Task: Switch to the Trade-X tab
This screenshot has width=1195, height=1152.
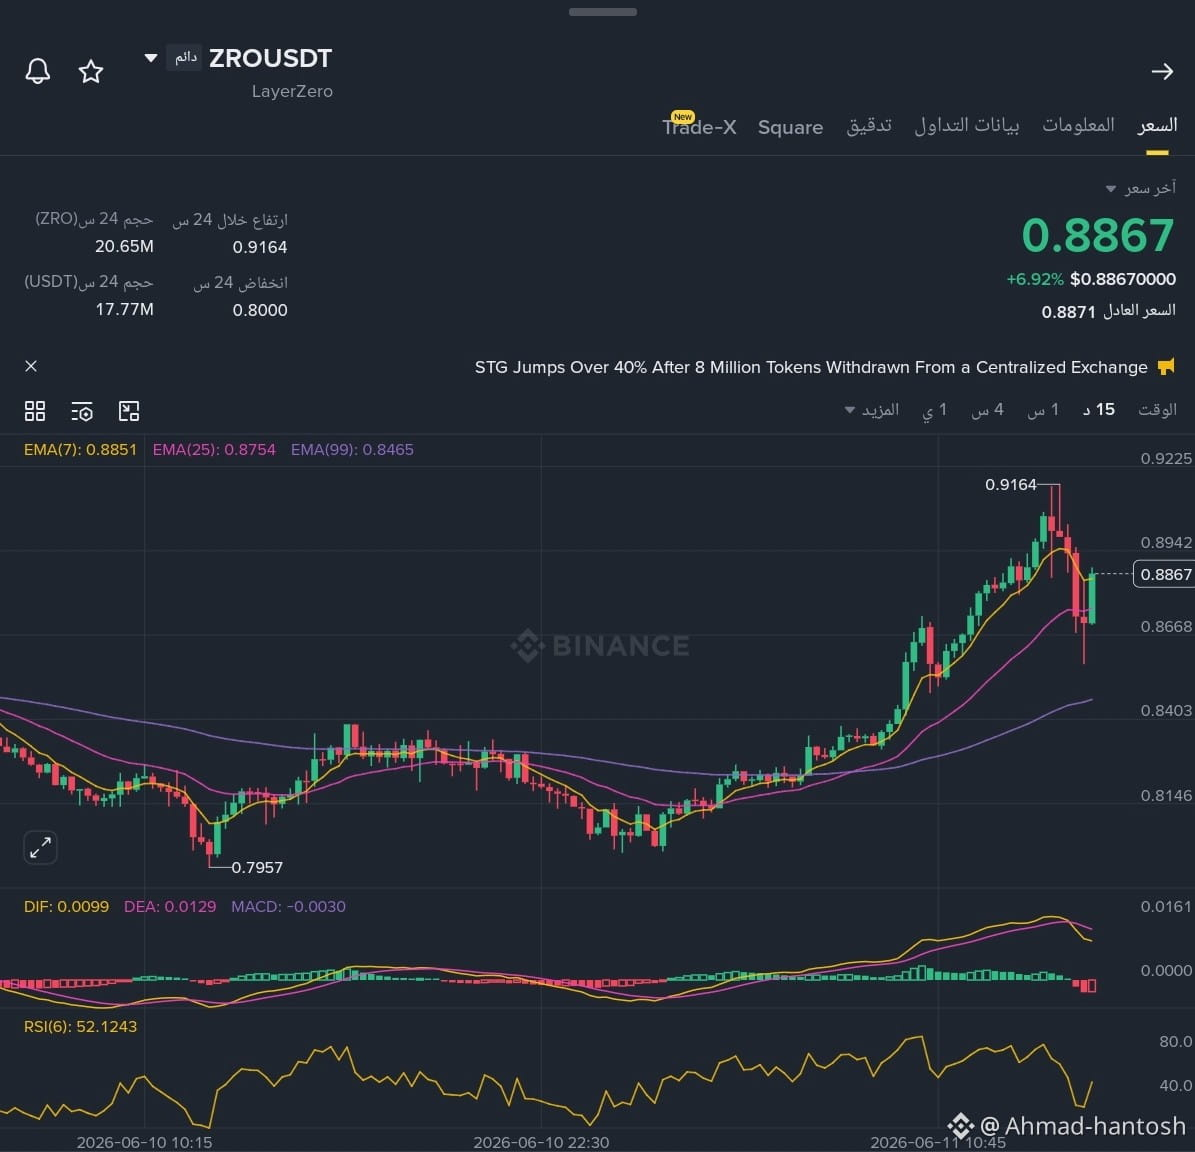Action: [x=699, y=126]
